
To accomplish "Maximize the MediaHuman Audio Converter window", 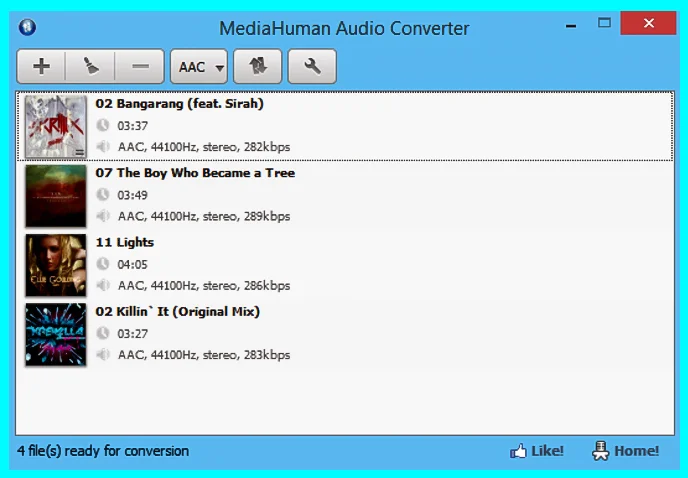I will tap(604, 23).
